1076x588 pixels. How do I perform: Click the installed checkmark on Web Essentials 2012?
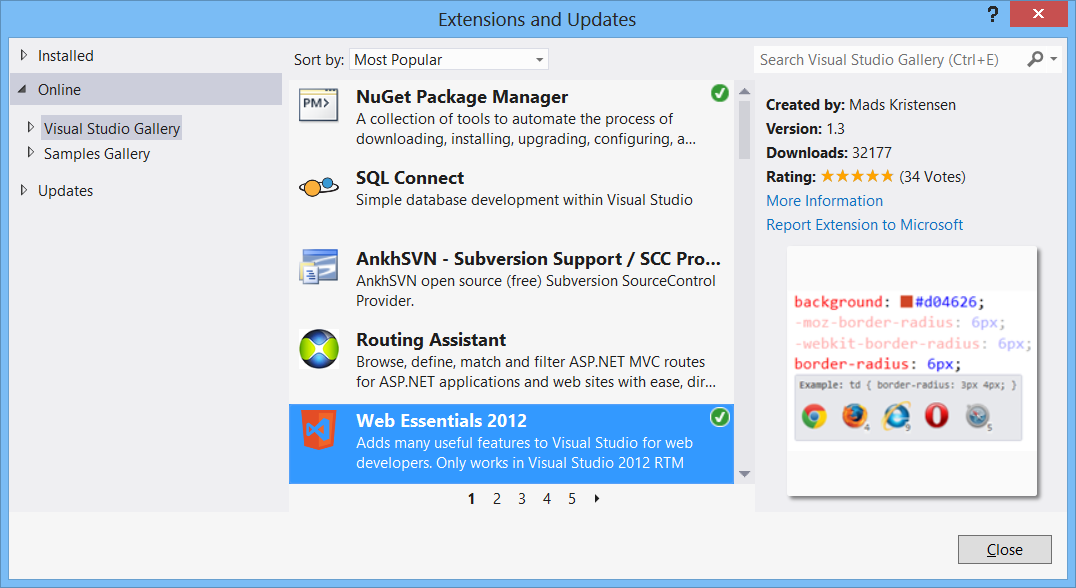[x=720, y=416]
